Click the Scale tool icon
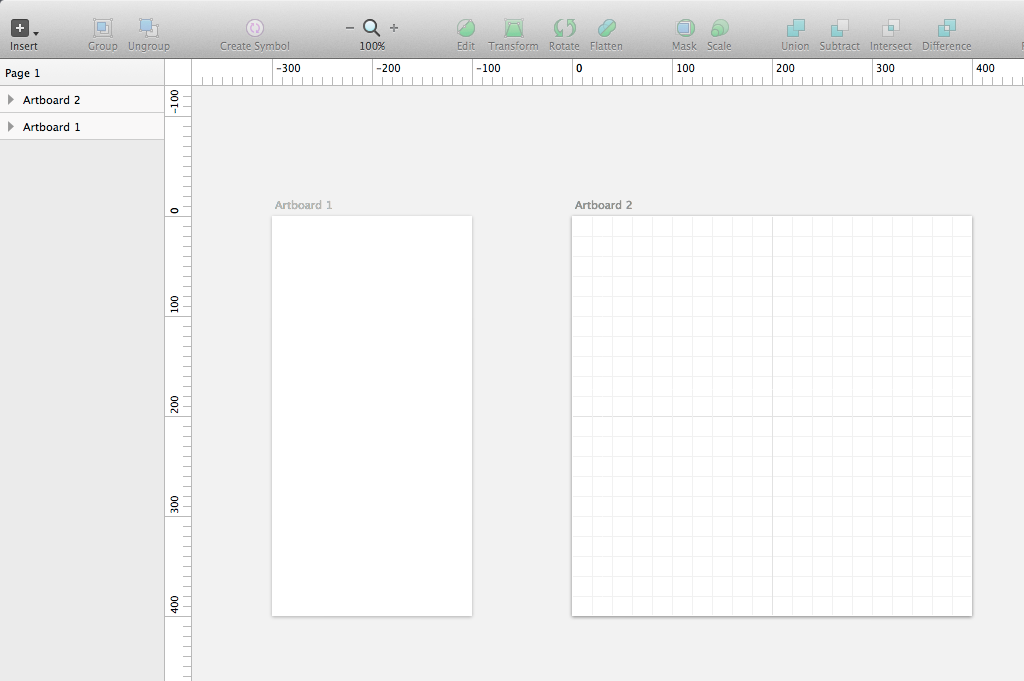The height and width of the screenshot is (681, 1024). (719, 28)
